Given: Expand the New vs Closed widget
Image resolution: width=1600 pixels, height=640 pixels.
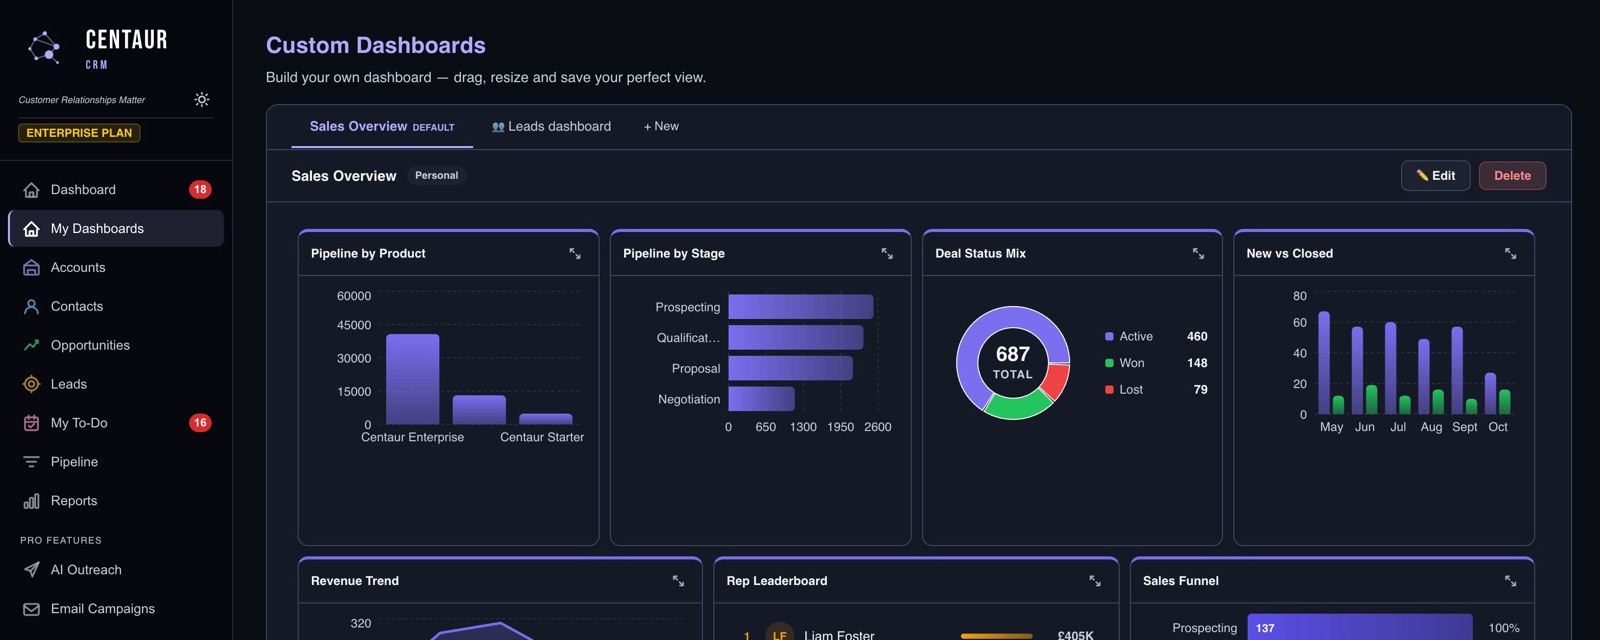Looking at the screenshot, I should pyautogui.click(x=1510, y=254).
